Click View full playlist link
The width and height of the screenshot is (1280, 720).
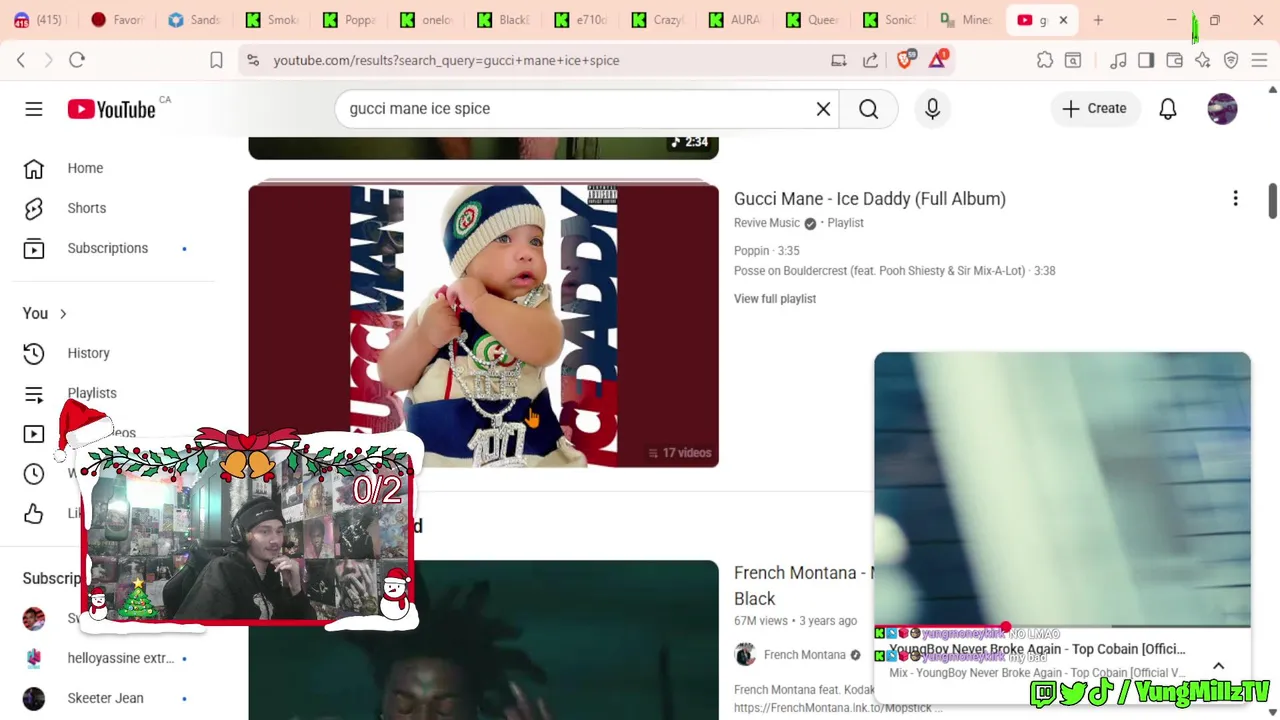pos(775,299)
